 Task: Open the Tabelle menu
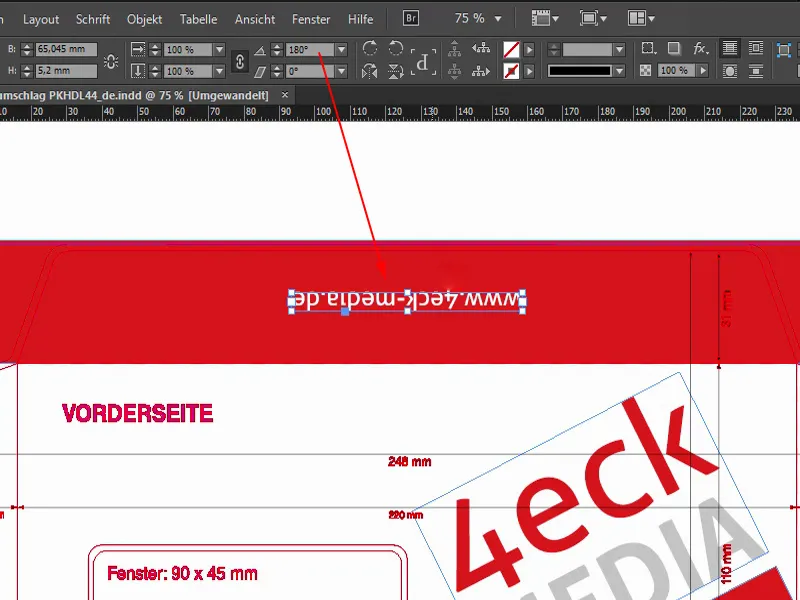(198, 19)
